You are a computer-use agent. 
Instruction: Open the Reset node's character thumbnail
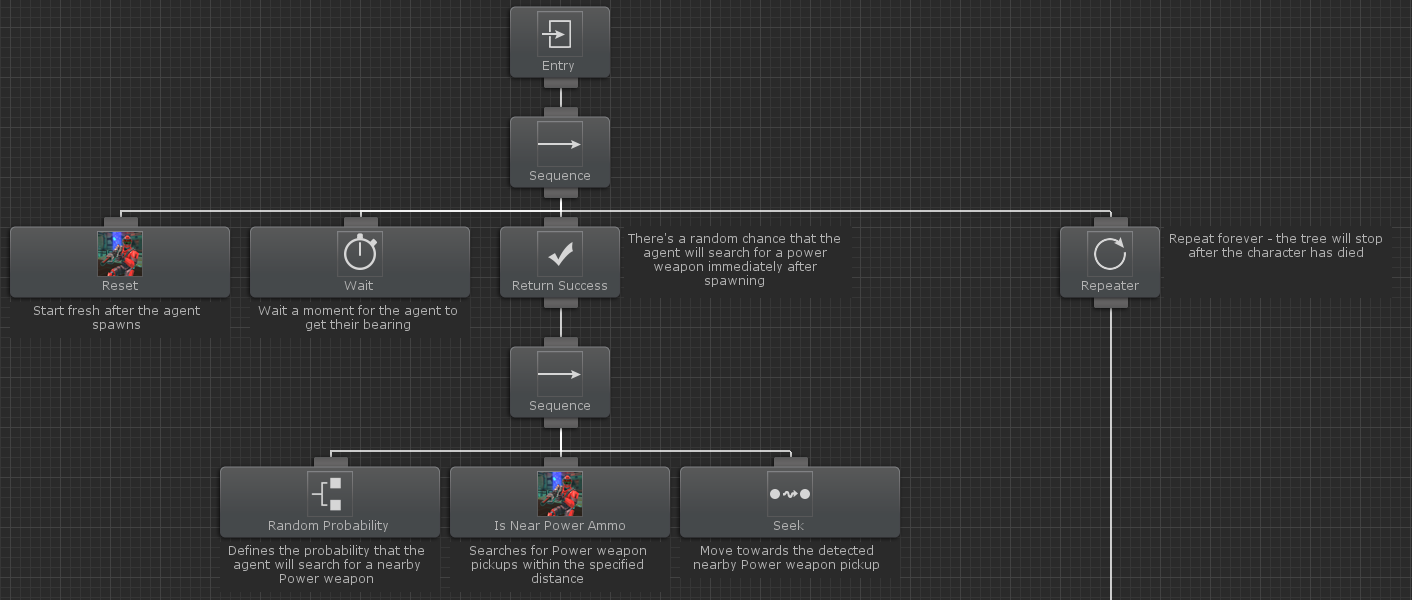(x=119, y=253)
